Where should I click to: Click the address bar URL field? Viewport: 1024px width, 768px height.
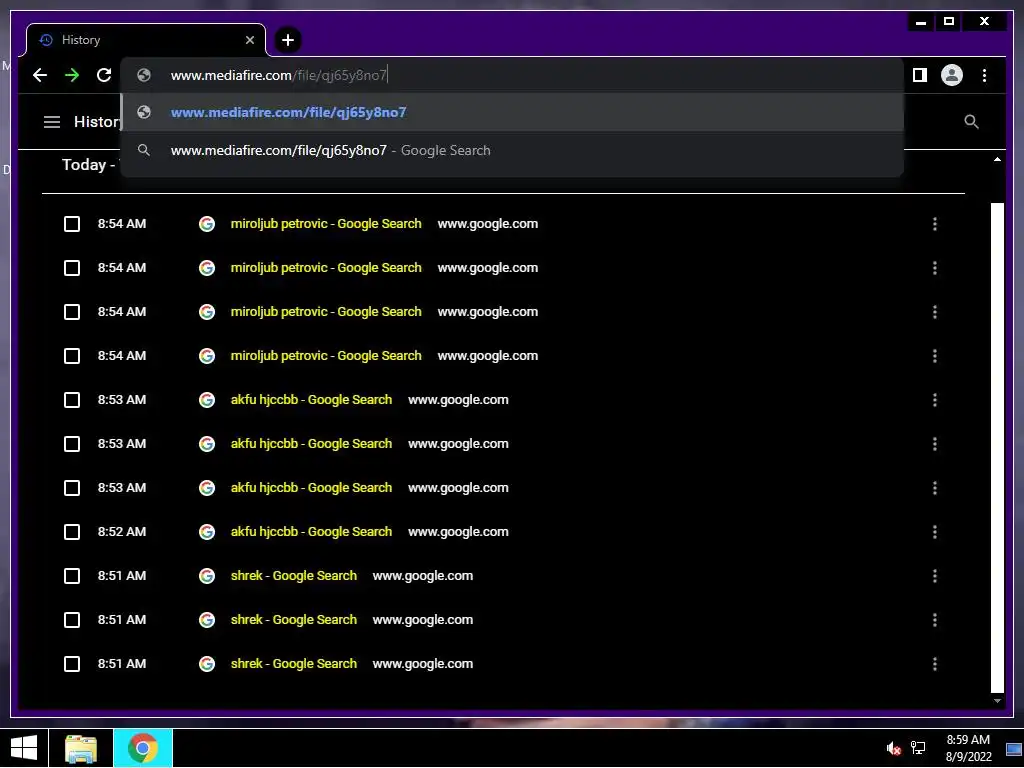[513, 75]
